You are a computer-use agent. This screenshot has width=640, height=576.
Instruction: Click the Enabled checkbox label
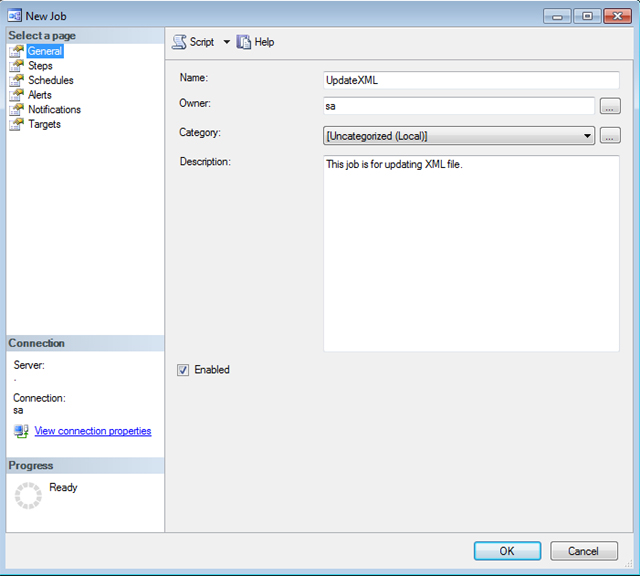point(212,370)
